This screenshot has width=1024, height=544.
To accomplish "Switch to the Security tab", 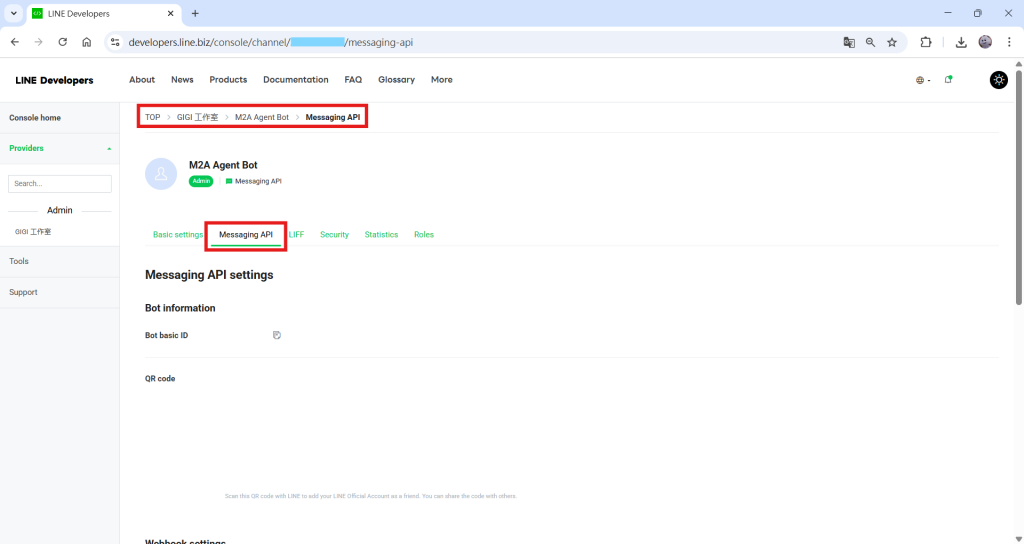I will (x=334, y=234).
